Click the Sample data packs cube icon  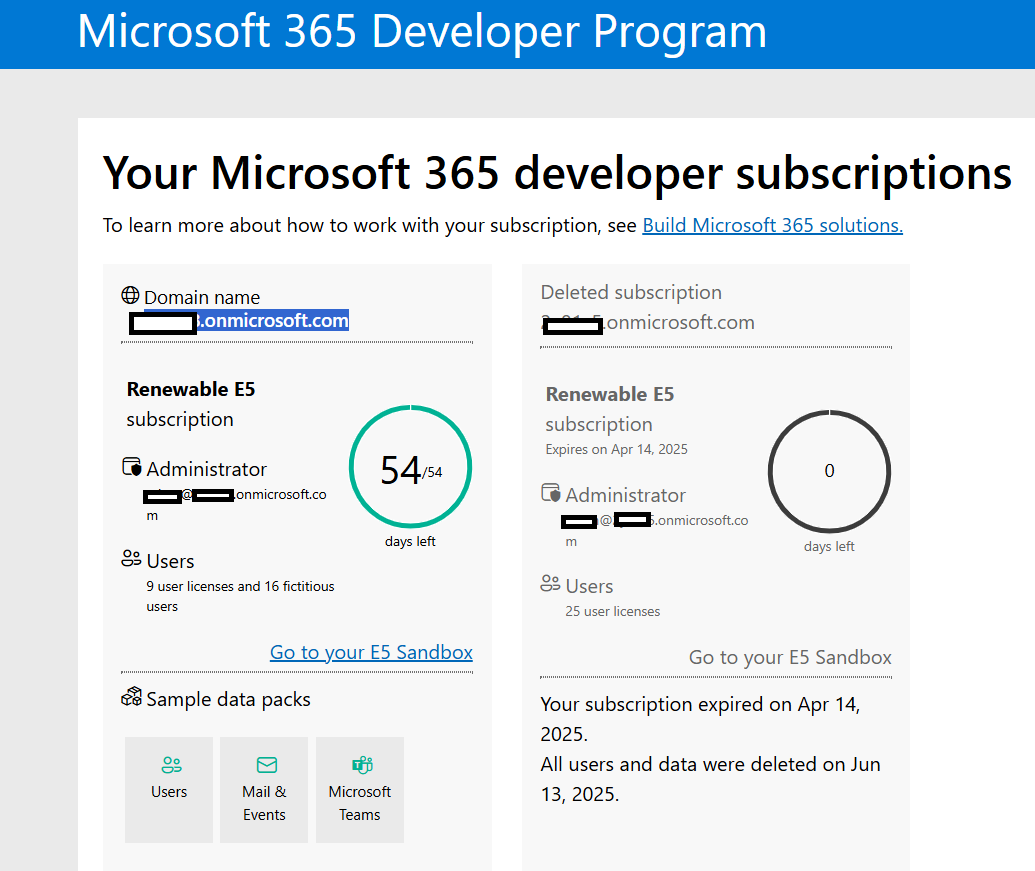pos(131,696)
